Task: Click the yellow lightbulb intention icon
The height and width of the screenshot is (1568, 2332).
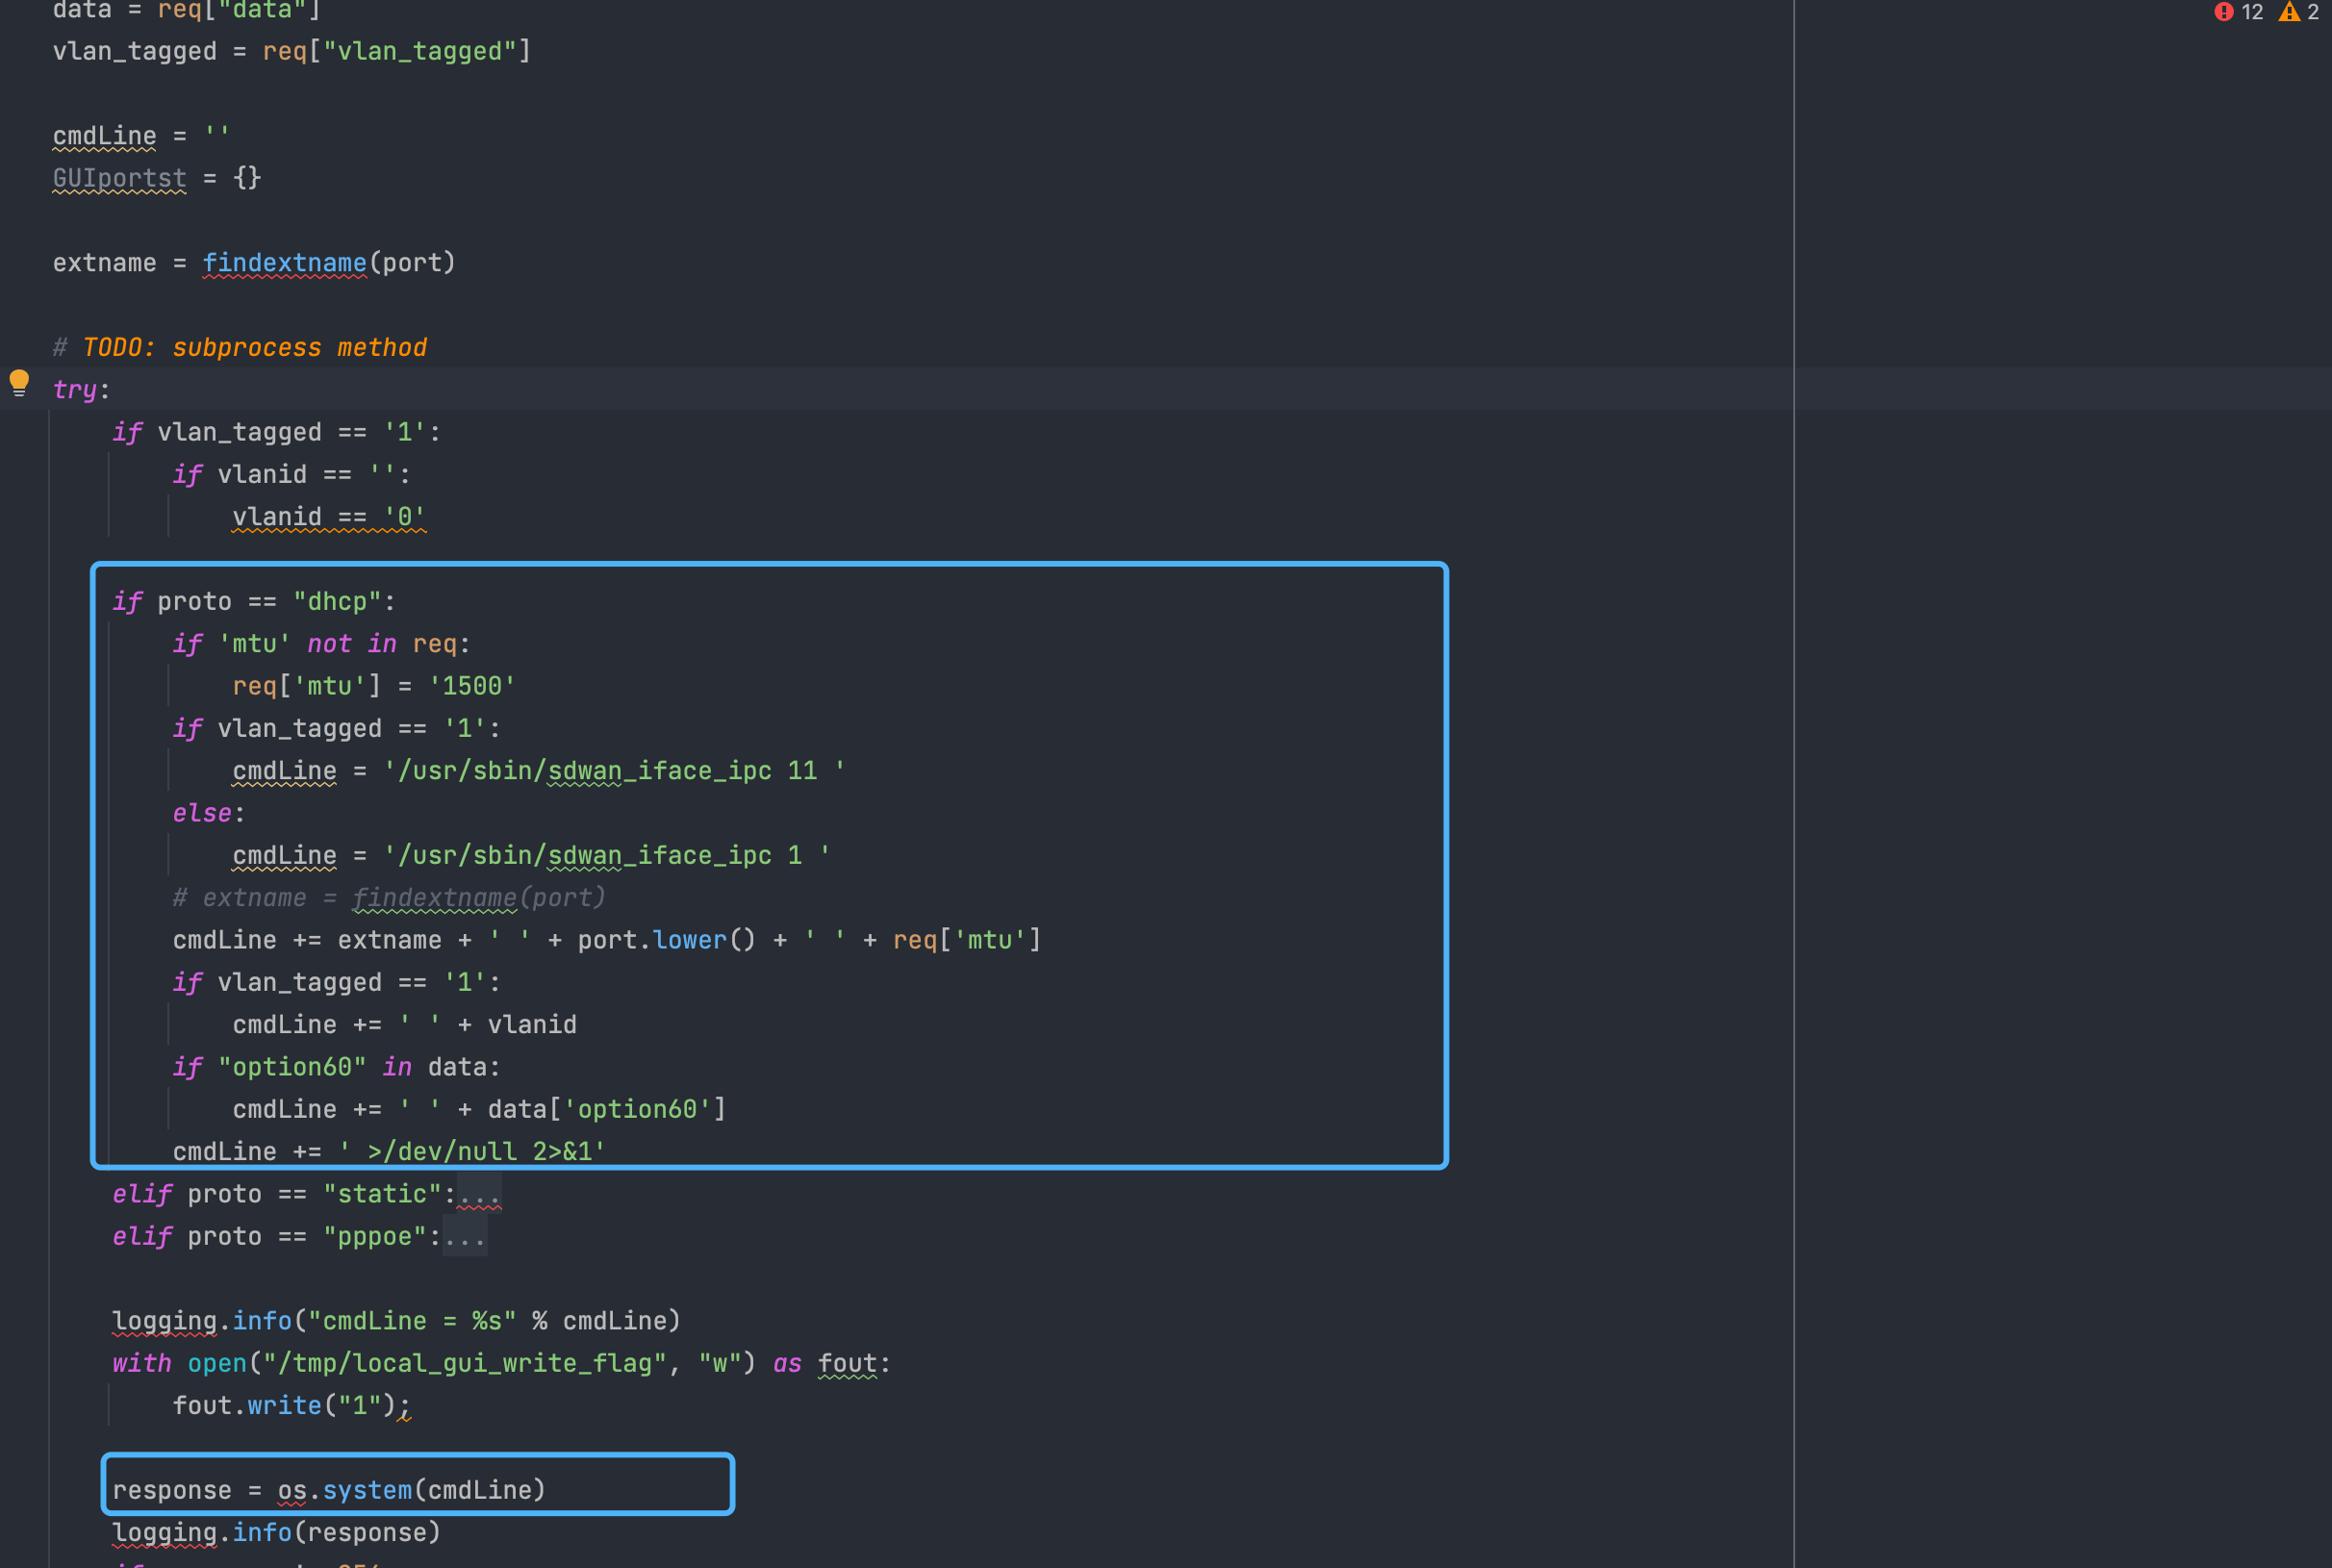Action: click(x=19, y=382)
